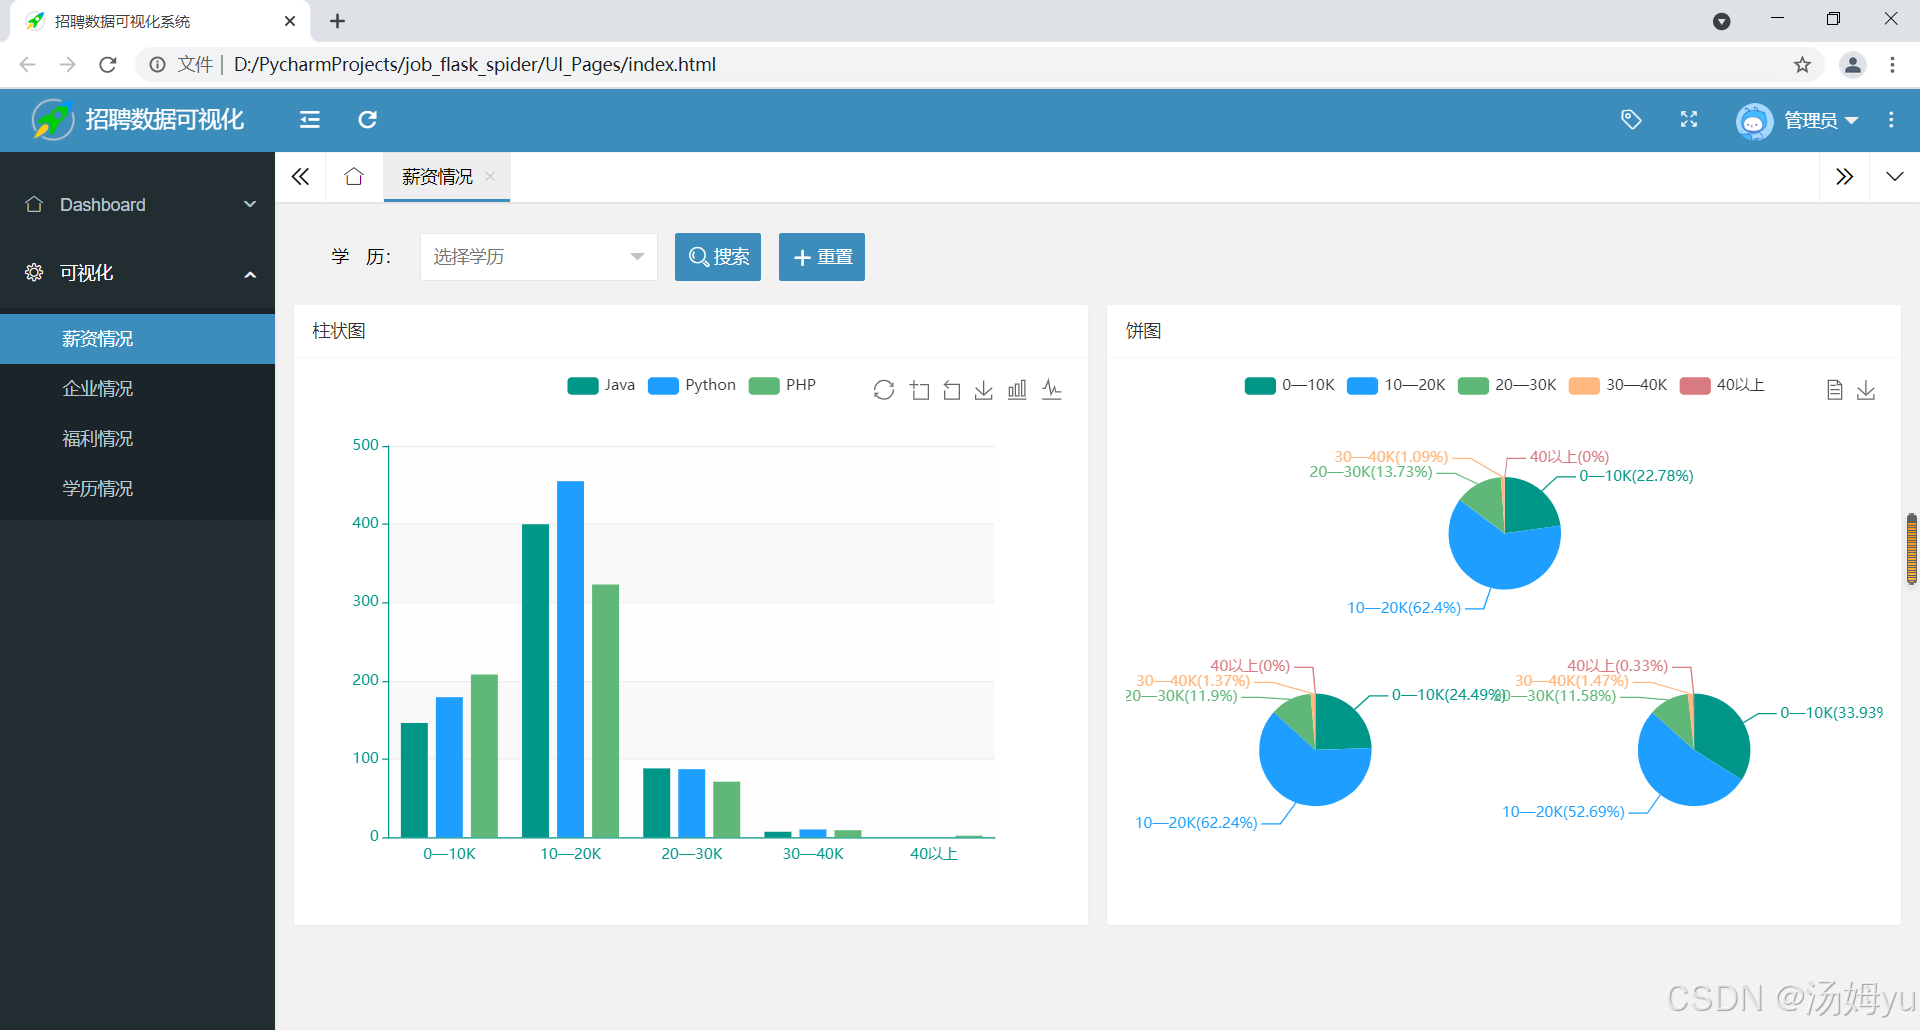This screenshot has width=1920, height=1030.
Task: Toggle 20—30K slice in pie legend
Action: (x=1507, y=385)
